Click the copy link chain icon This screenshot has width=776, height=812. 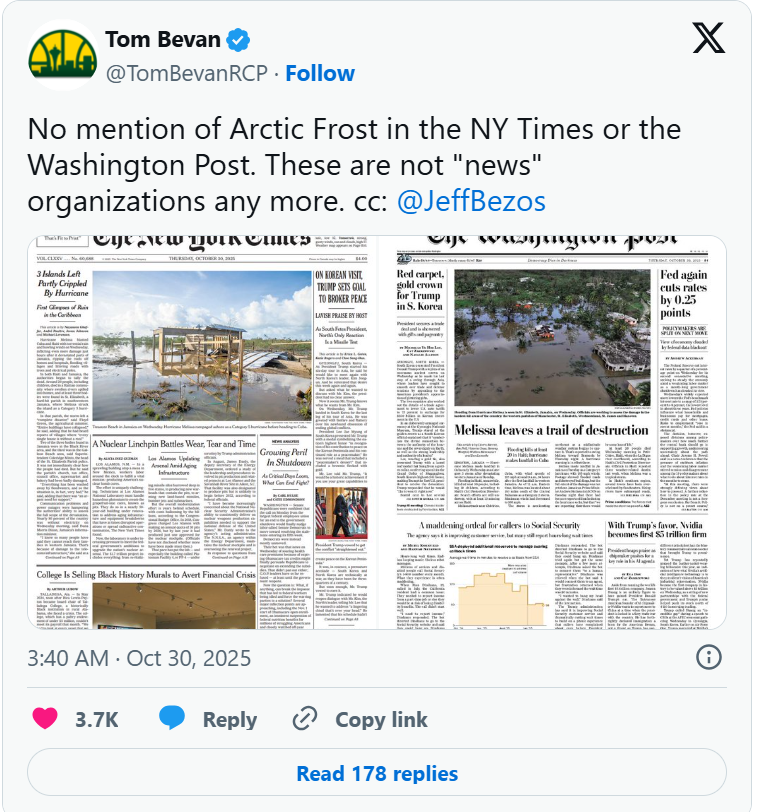(x=301, y=719)
